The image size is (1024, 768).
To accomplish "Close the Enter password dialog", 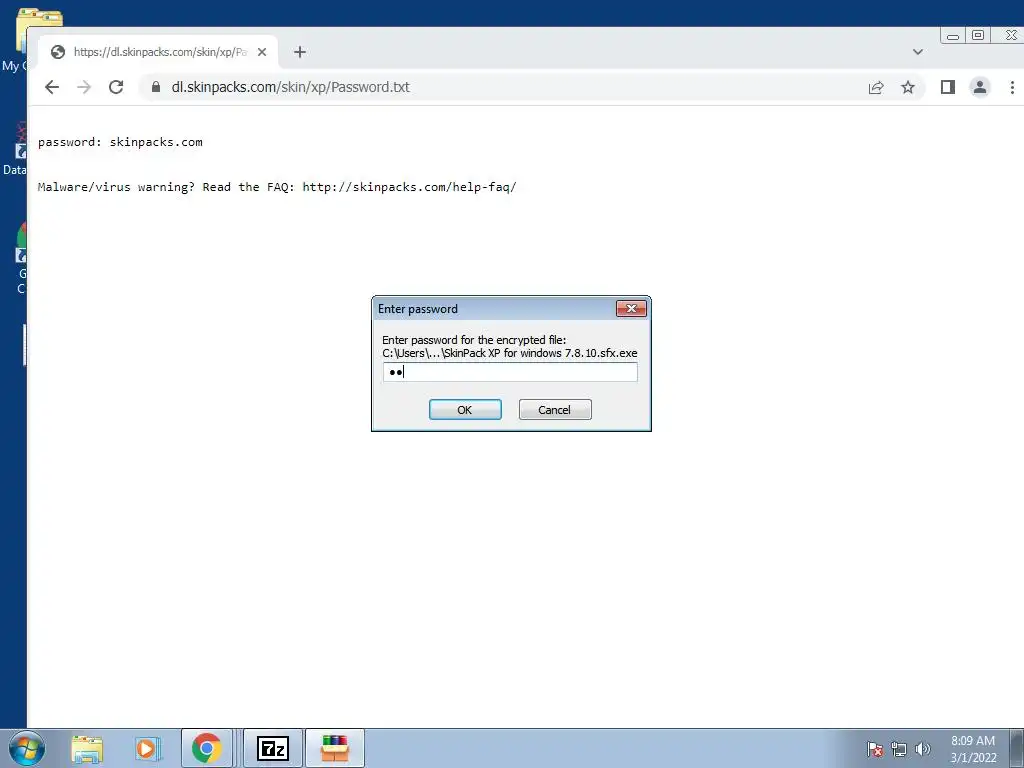I will click(632, 308).
